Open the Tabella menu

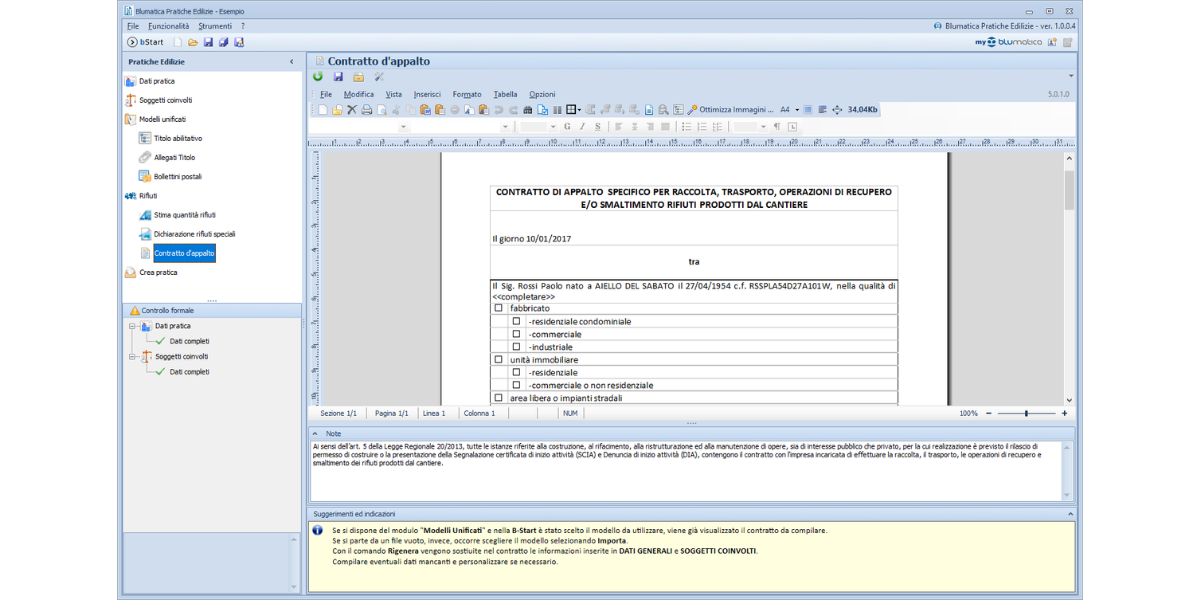[505, 94]
